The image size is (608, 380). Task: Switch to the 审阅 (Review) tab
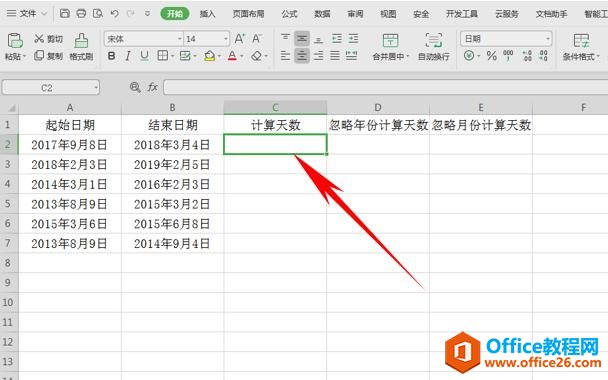click(355, 14)
